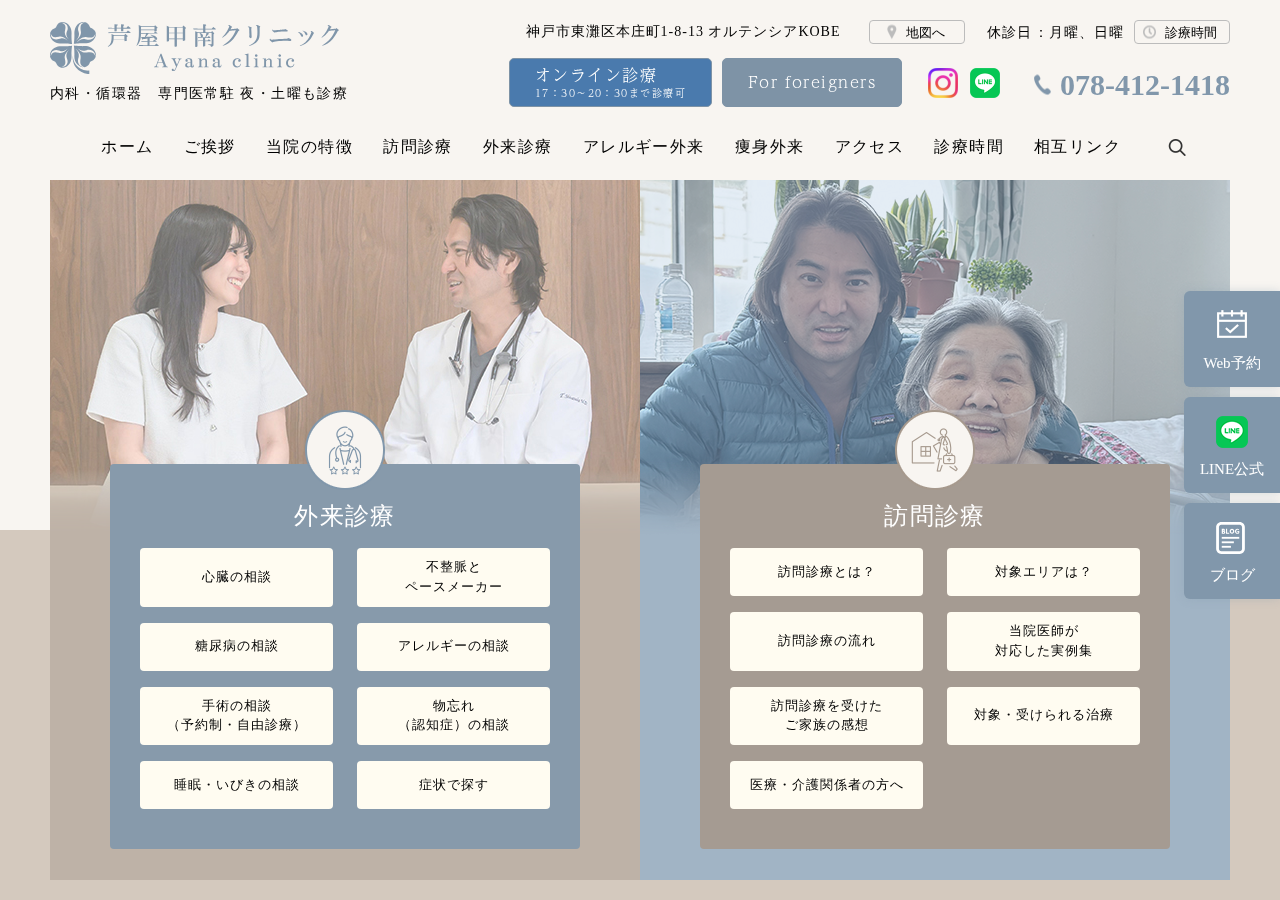Click the 芦屋甲南クリニック logo
Image resolution: width=1280 pixels, height=900 pixels.
click(x=196, y=47)
